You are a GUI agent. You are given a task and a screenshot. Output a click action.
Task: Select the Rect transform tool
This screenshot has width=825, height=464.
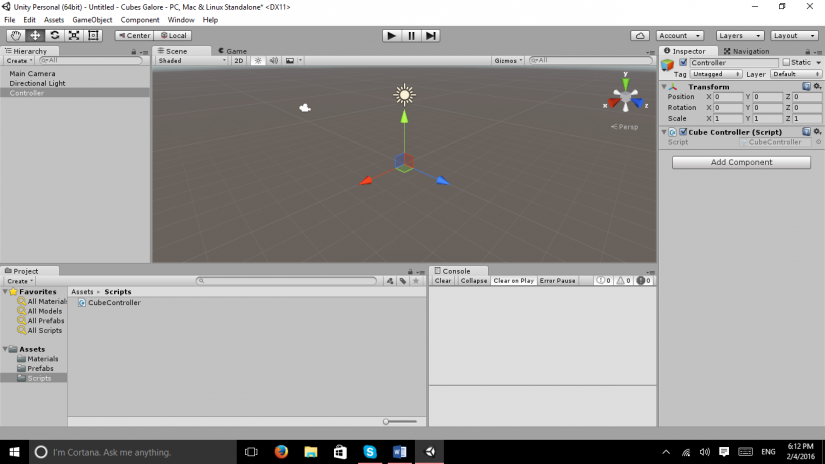(94, 35)
